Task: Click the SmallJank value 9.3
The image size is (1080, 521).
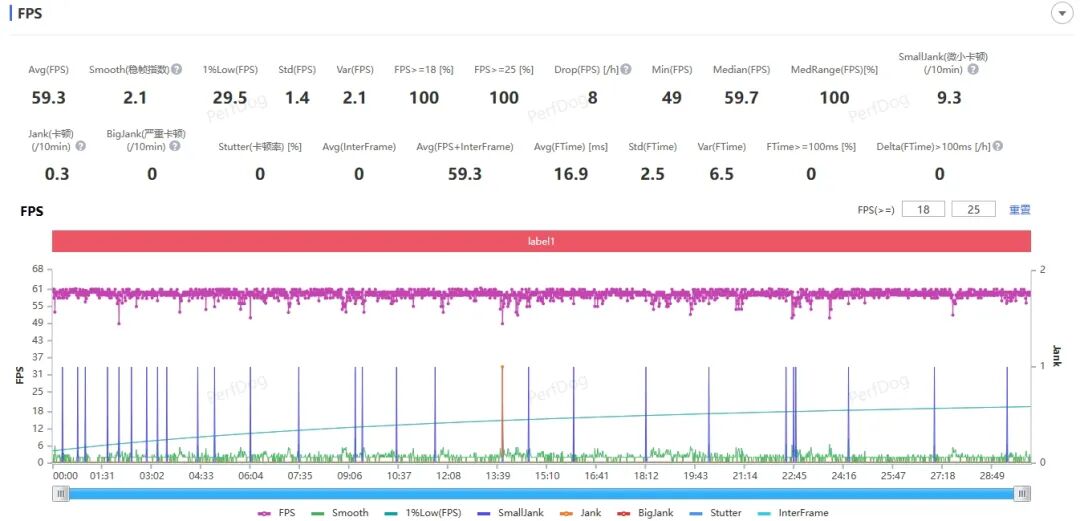Action: (949, 98)
